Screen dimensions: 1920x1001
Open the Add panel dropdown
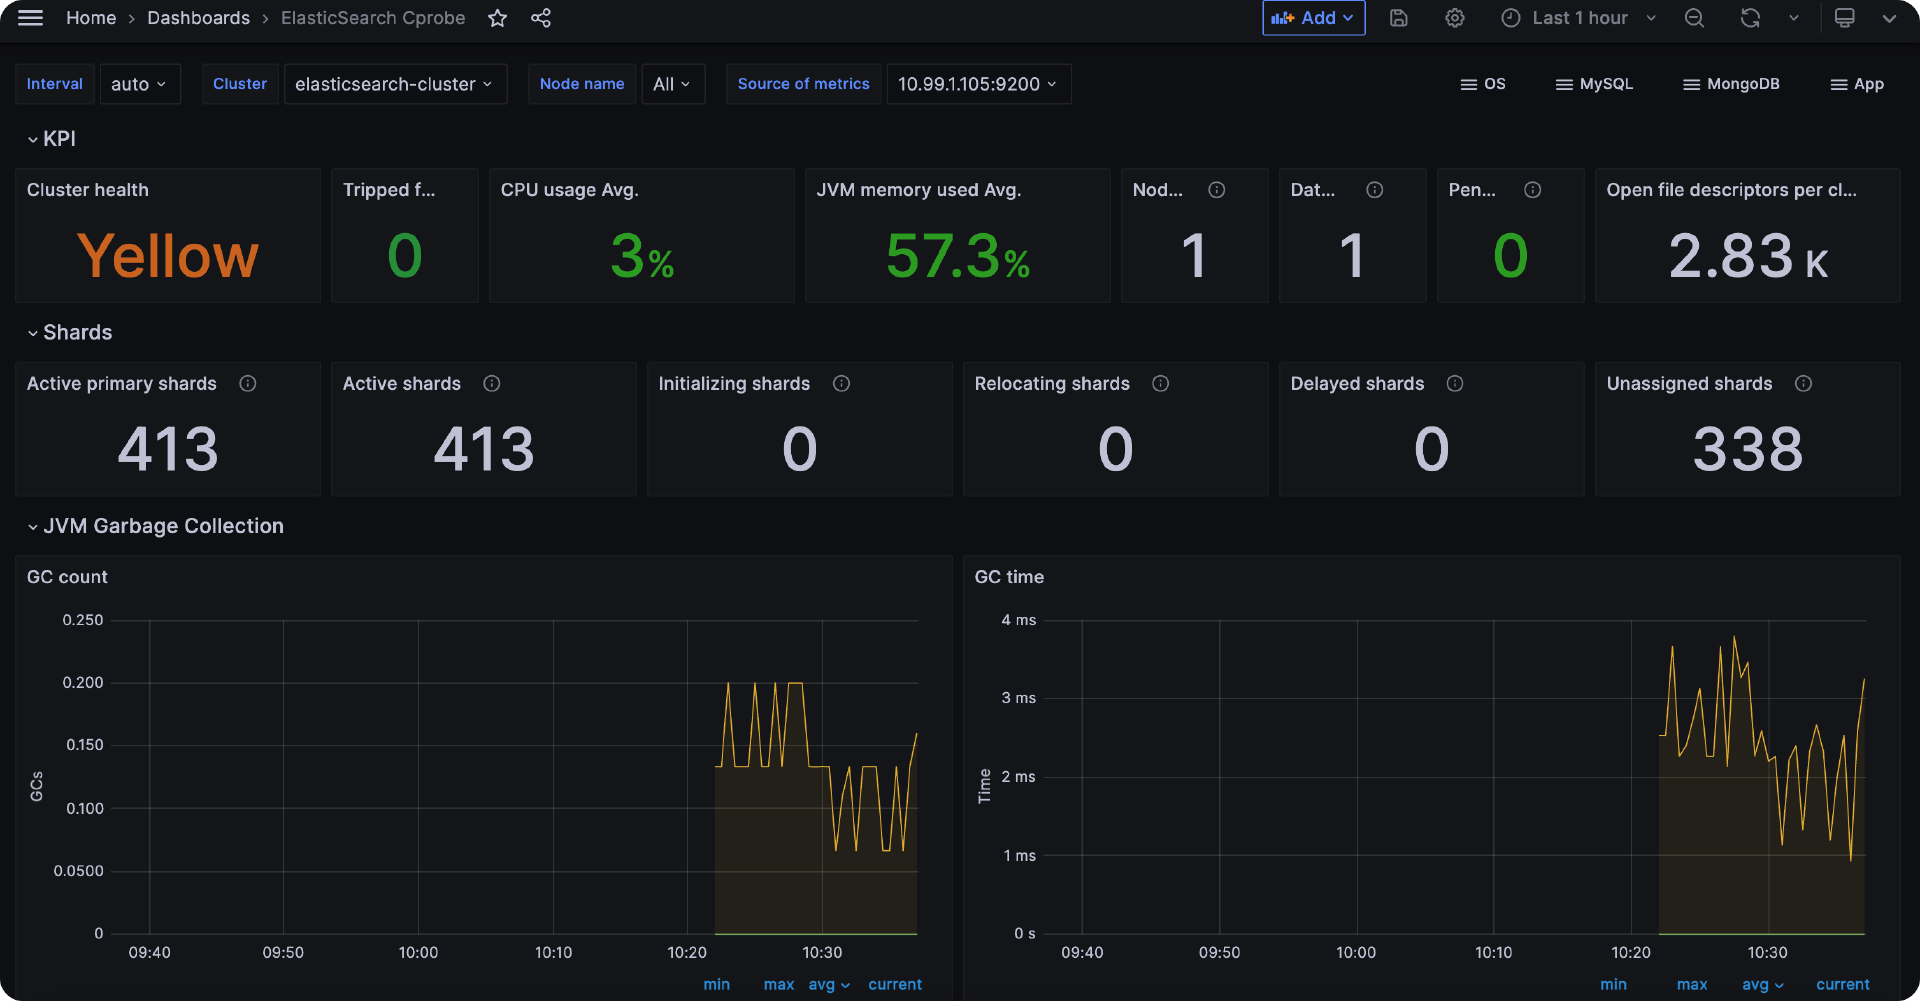click(1314, 18)
